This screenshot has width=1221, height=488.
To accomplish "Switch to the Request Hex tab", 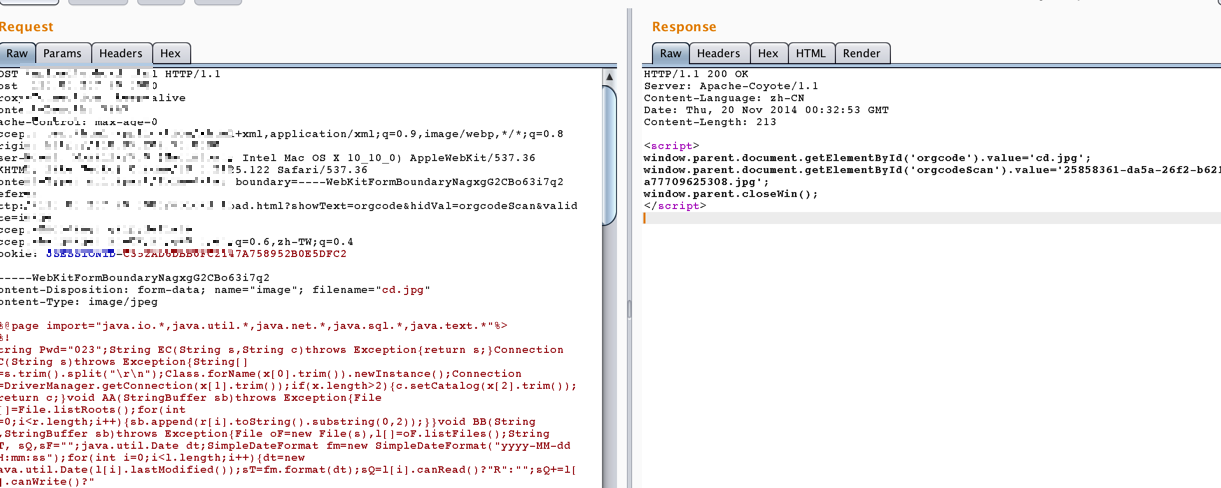I will click(171, 53).
